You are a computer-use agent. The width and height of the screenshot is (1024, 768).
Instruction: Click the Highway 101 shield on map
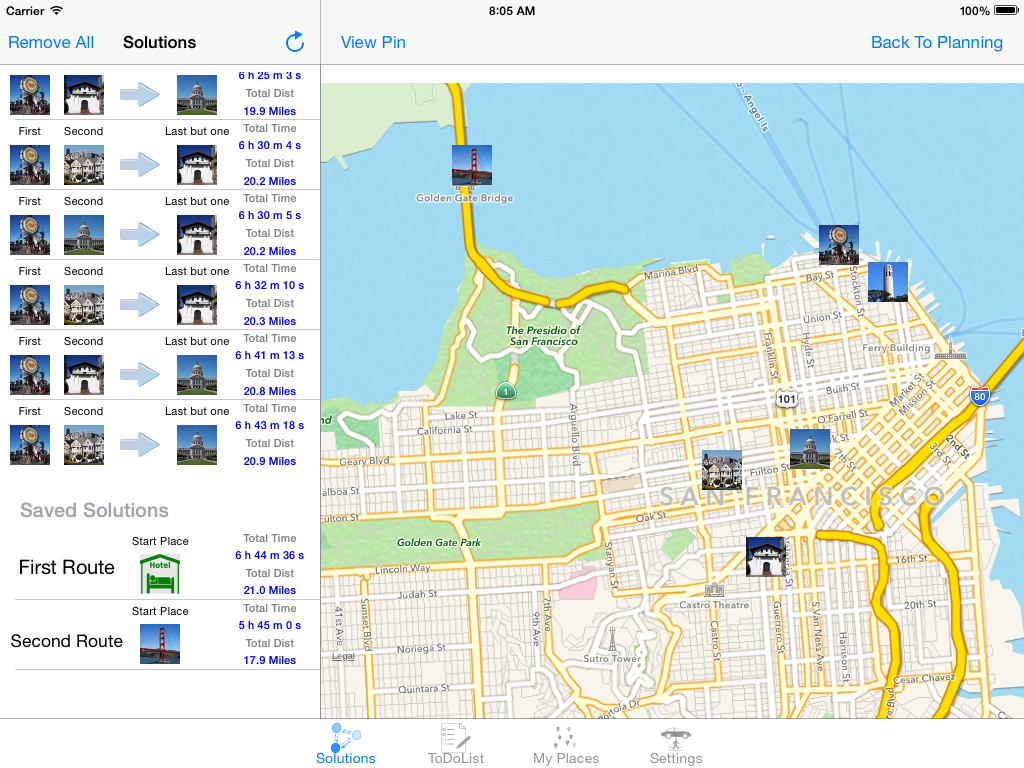[x=786, y=399]
